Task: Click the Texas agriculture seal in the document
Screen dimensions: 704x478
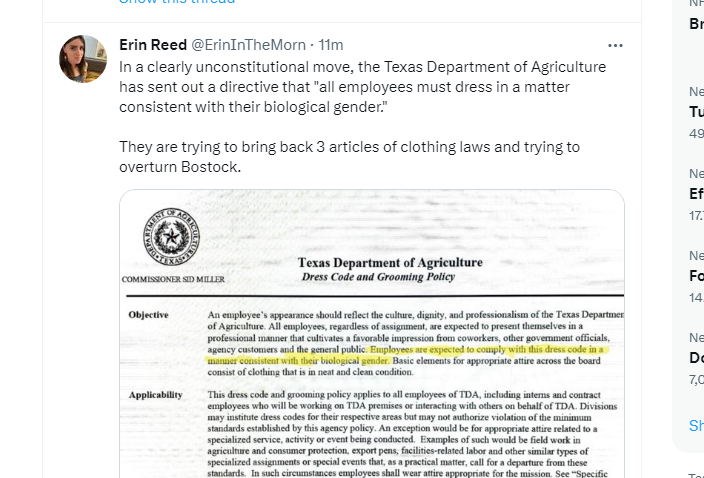Action: (x=171, y=238)
